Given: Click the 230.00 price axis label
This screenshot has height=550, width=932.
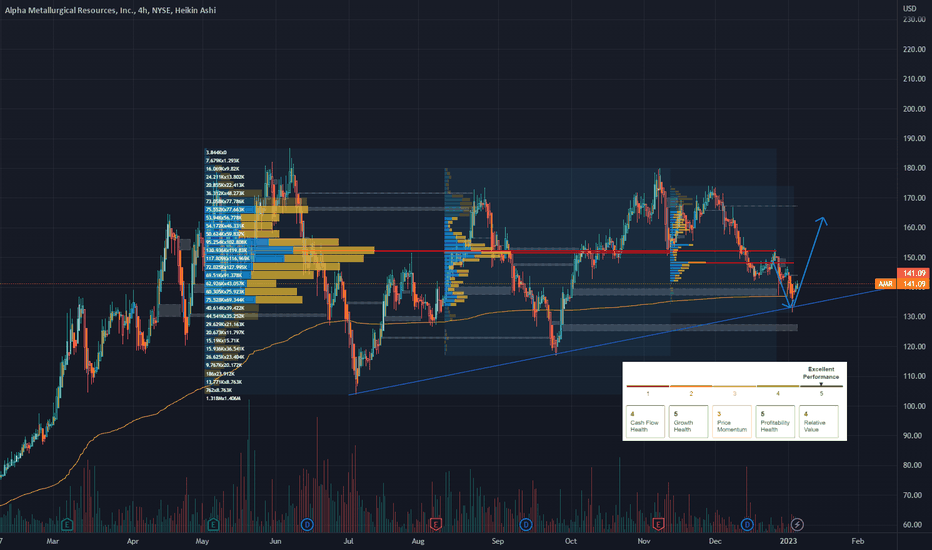Looking at the screenshot, I should tap(914, 20).
